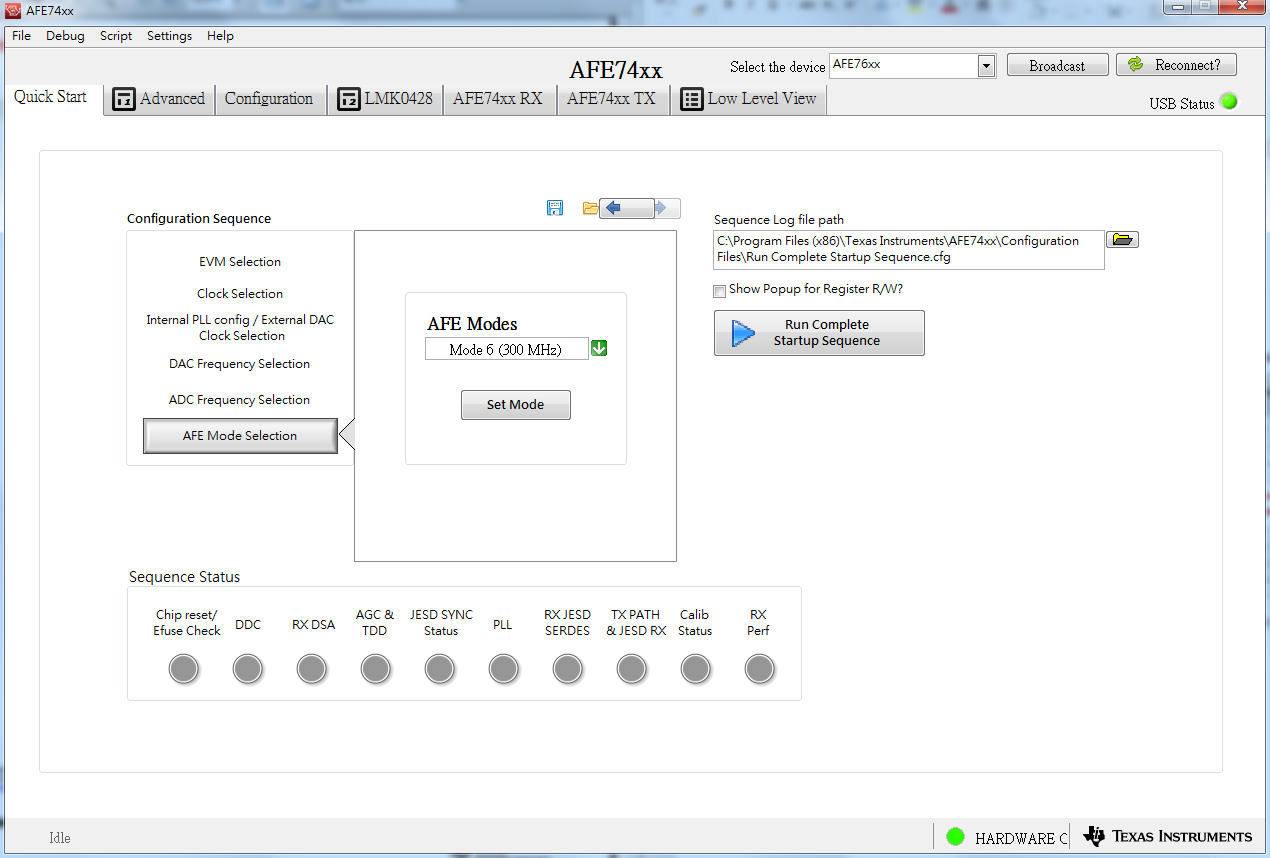The image size is (1270, 858).
Task: Open the Debug menu
Action: pyautogui.click(x=65, y=36)
